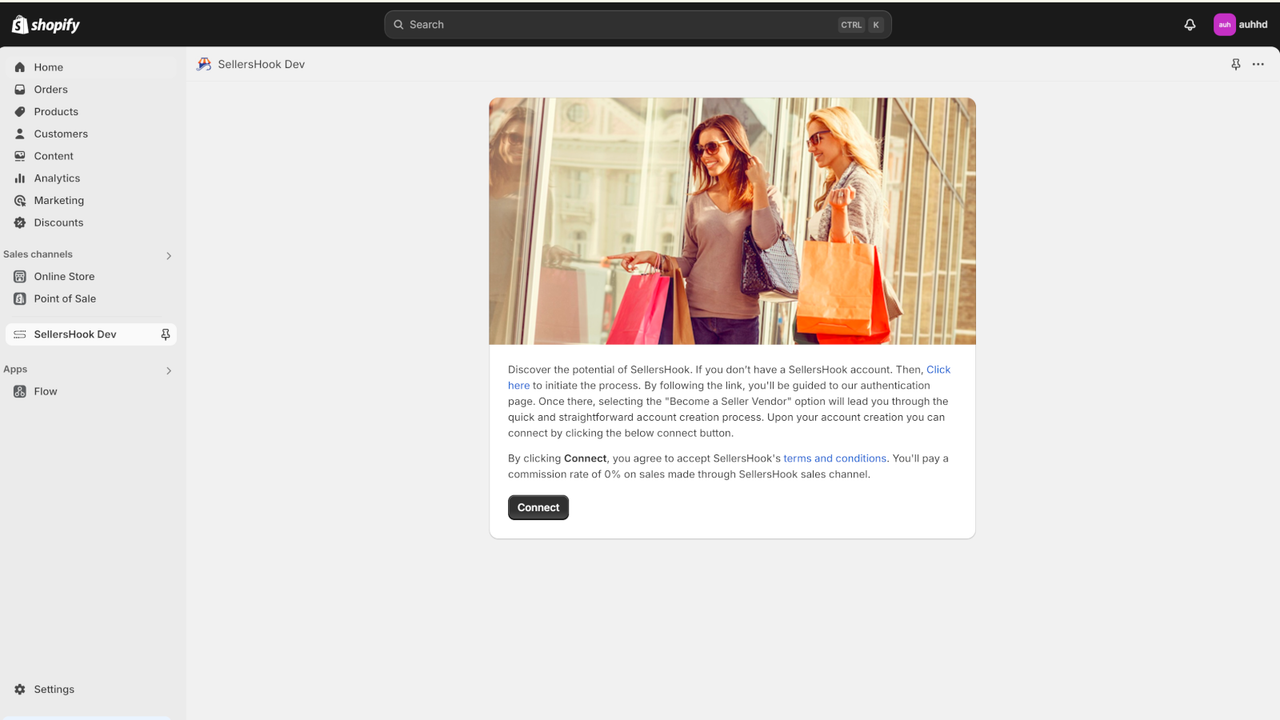
Task: Select Online Store sales channel
Action: click(x=92, y=276)
